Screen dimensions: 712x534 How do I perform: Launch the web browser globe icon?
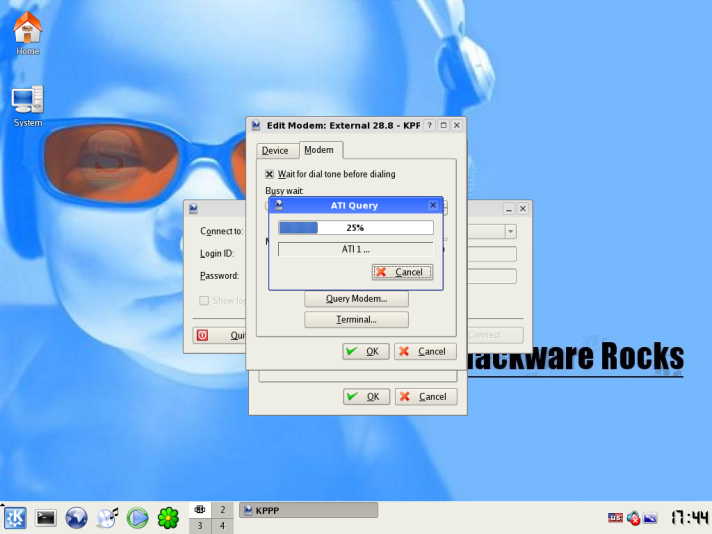tap(76, 518)
